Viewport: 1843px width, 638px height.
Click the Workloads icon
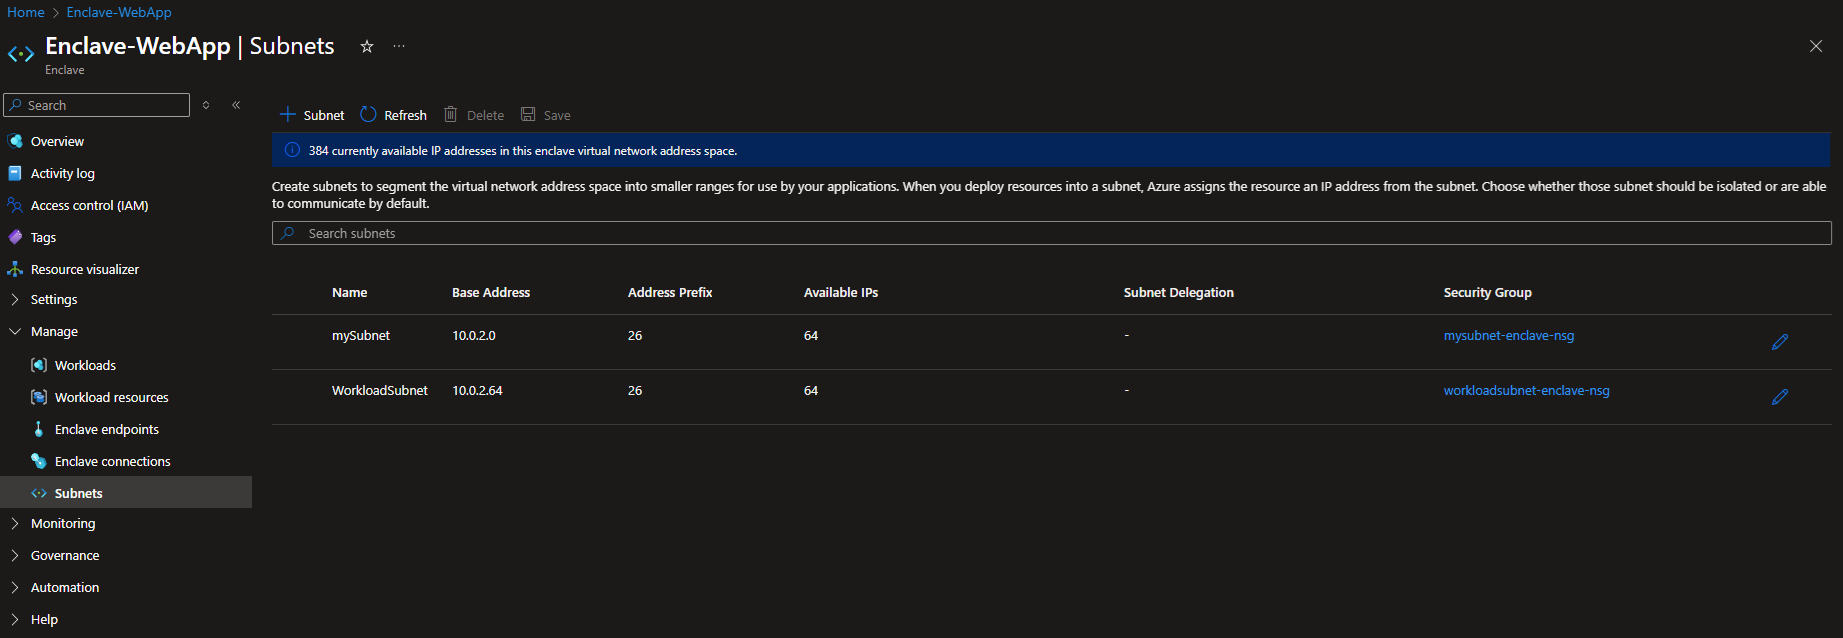tap(39, 365)
